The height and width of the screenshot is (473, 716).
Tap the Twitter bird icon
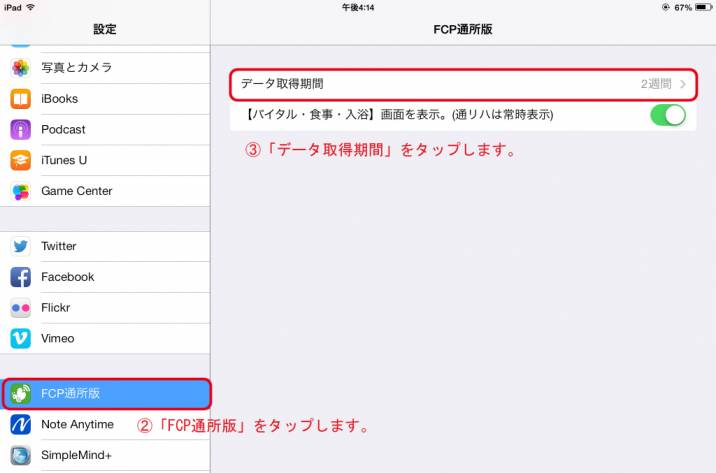[20, 246]
